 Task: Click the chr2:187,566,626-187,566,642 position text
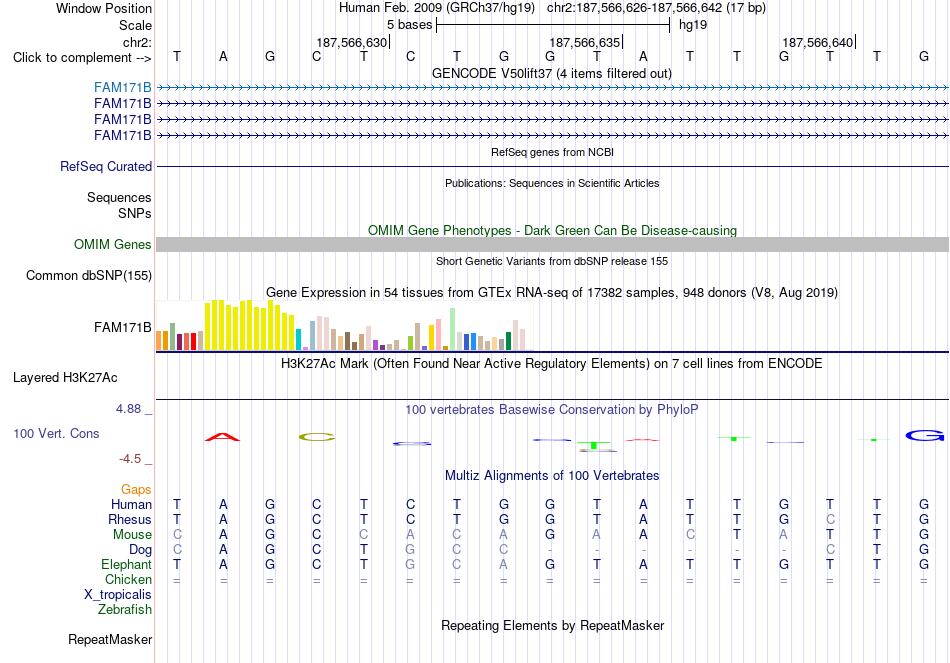[x=656, y=8]
